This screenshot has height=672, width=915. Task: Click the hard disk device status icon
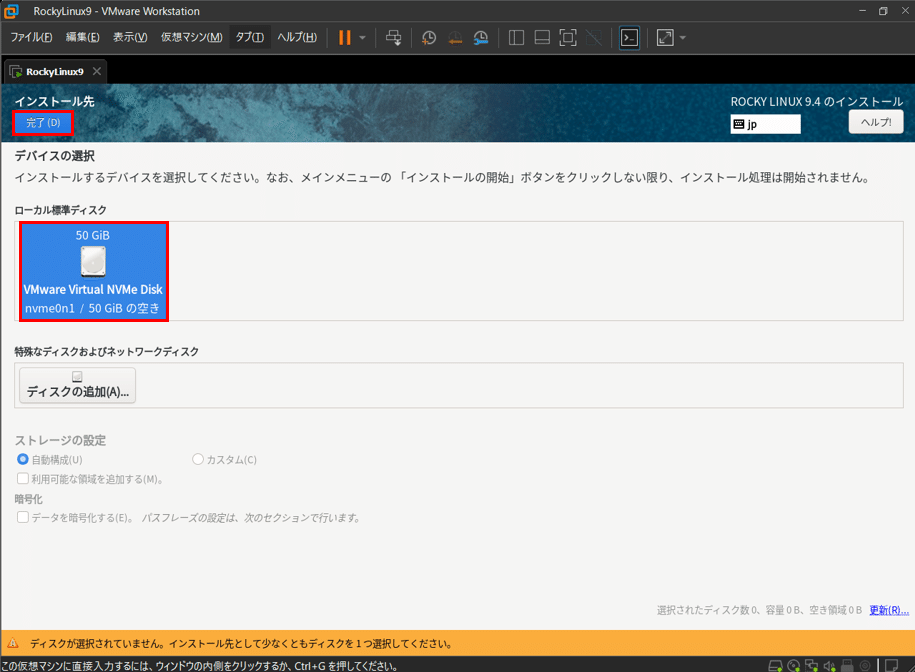[x=775, y=666]
